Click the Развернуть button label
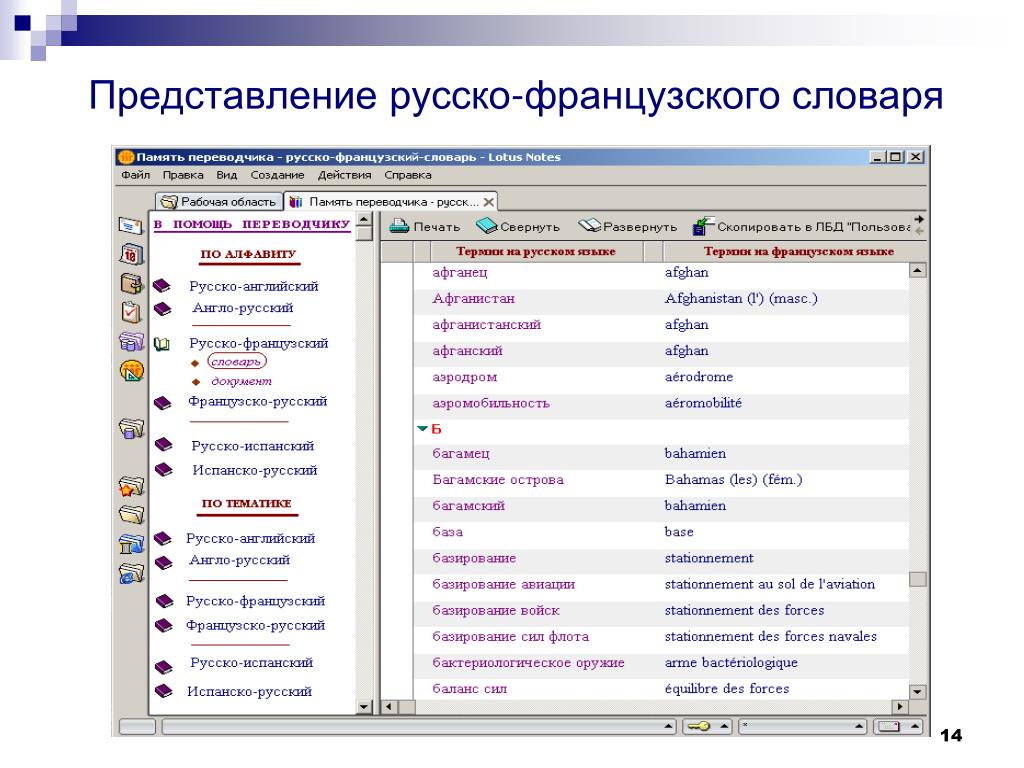Image resolution: width=1024 pixels, height=768 pixels. (x=640, y=227)
